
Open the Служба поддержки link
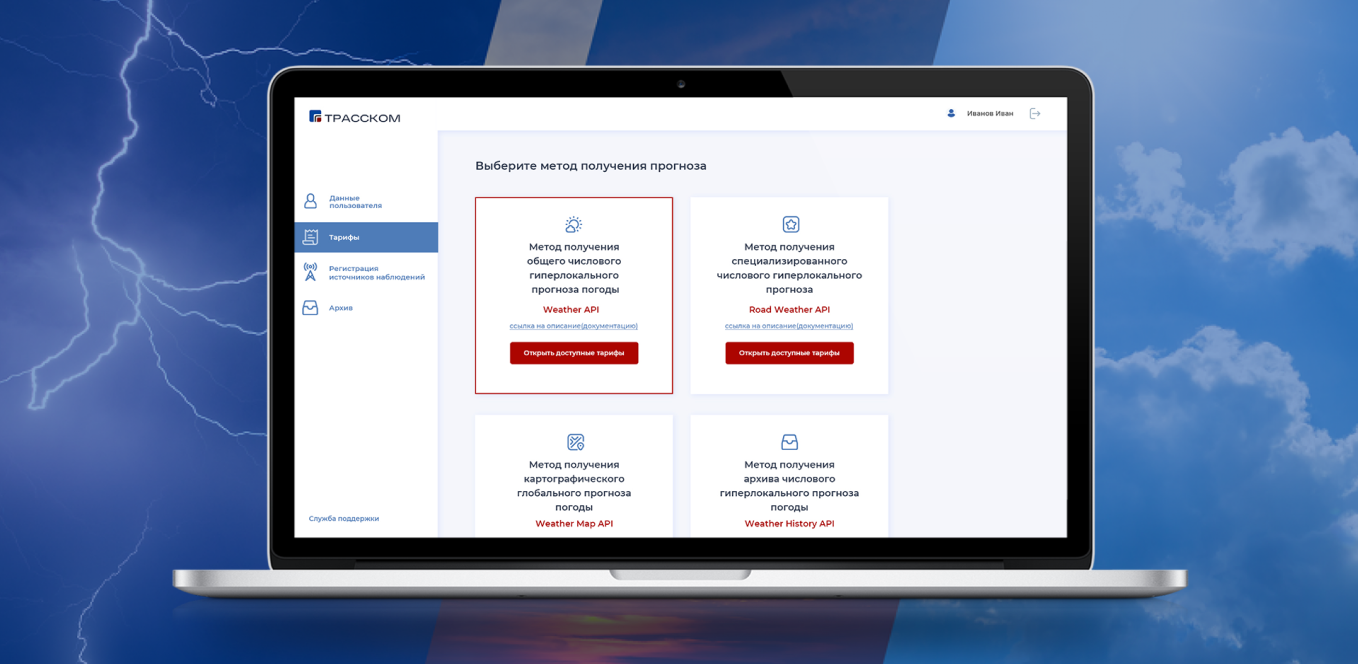point(344,519)
